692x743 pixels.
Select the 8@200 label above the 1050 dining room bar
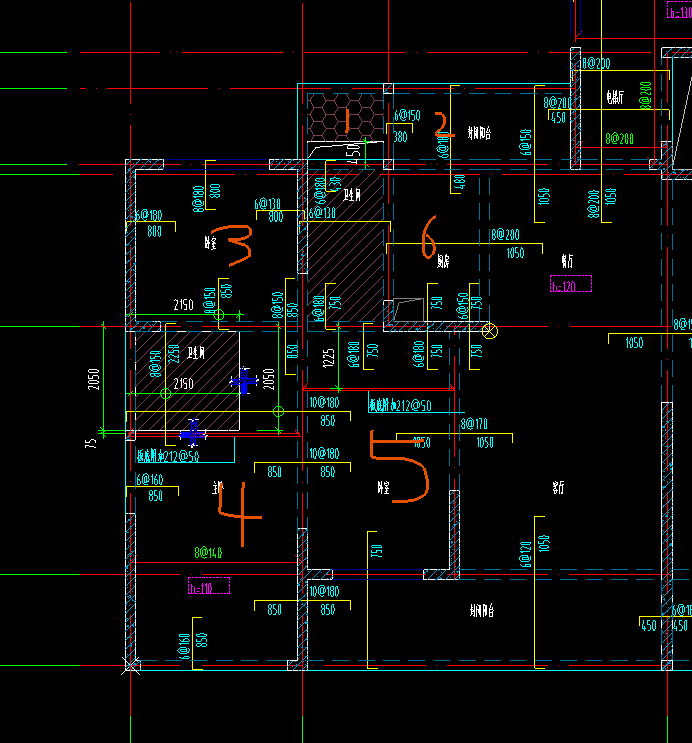pos(505,235)
